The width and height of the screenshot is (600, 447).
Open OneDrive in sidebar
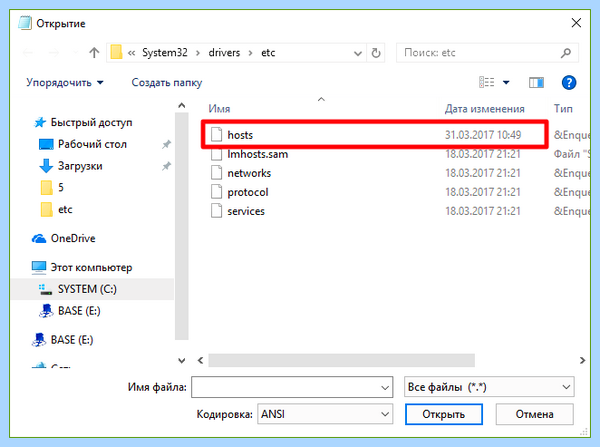point(73,238)
